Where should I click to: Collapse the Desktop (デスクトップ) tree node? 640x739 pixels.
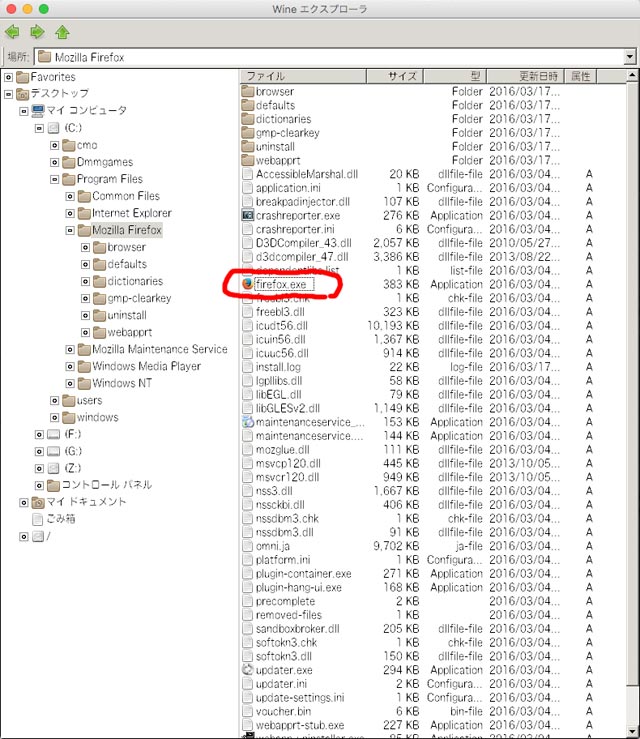click(8, 94)
